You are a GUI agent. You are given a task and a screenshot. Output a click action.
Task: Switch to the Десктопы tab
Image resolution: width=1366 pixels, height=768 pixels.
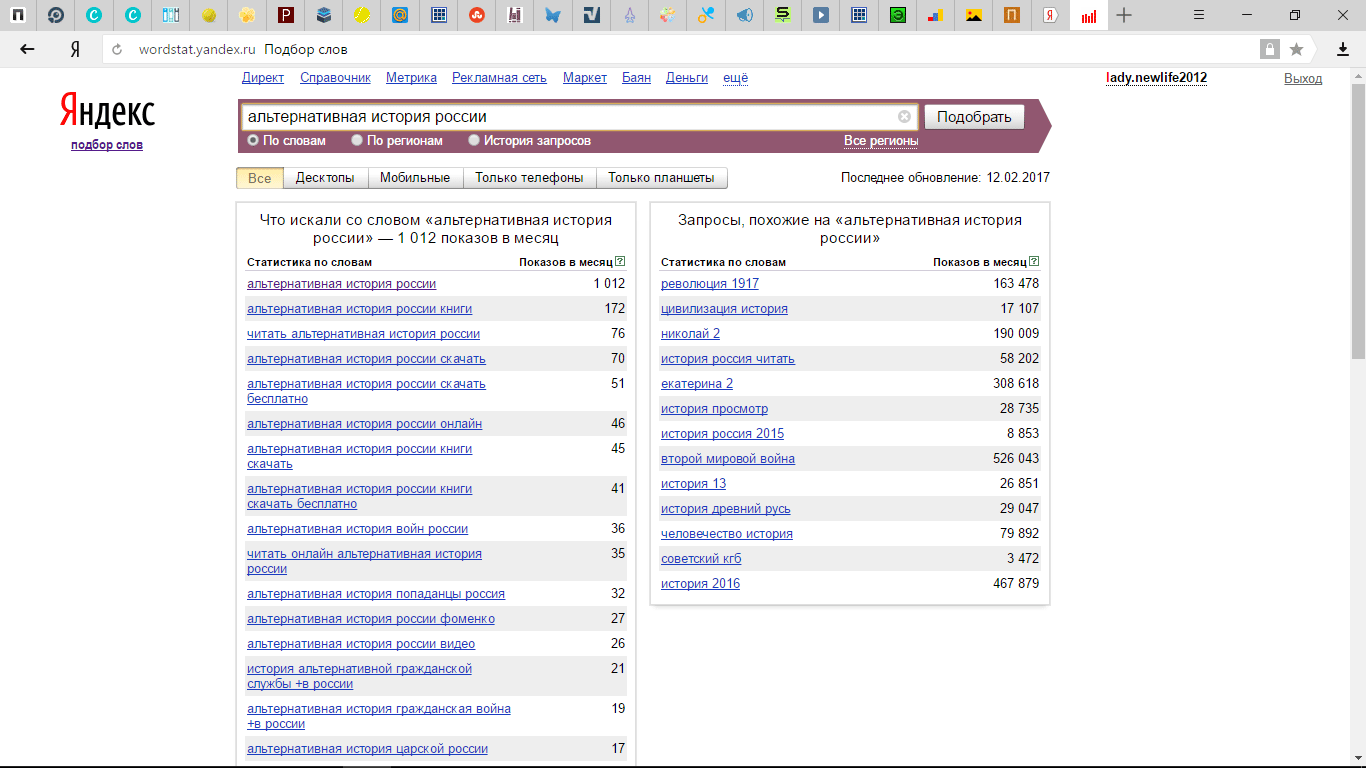(x=325, y=178)
